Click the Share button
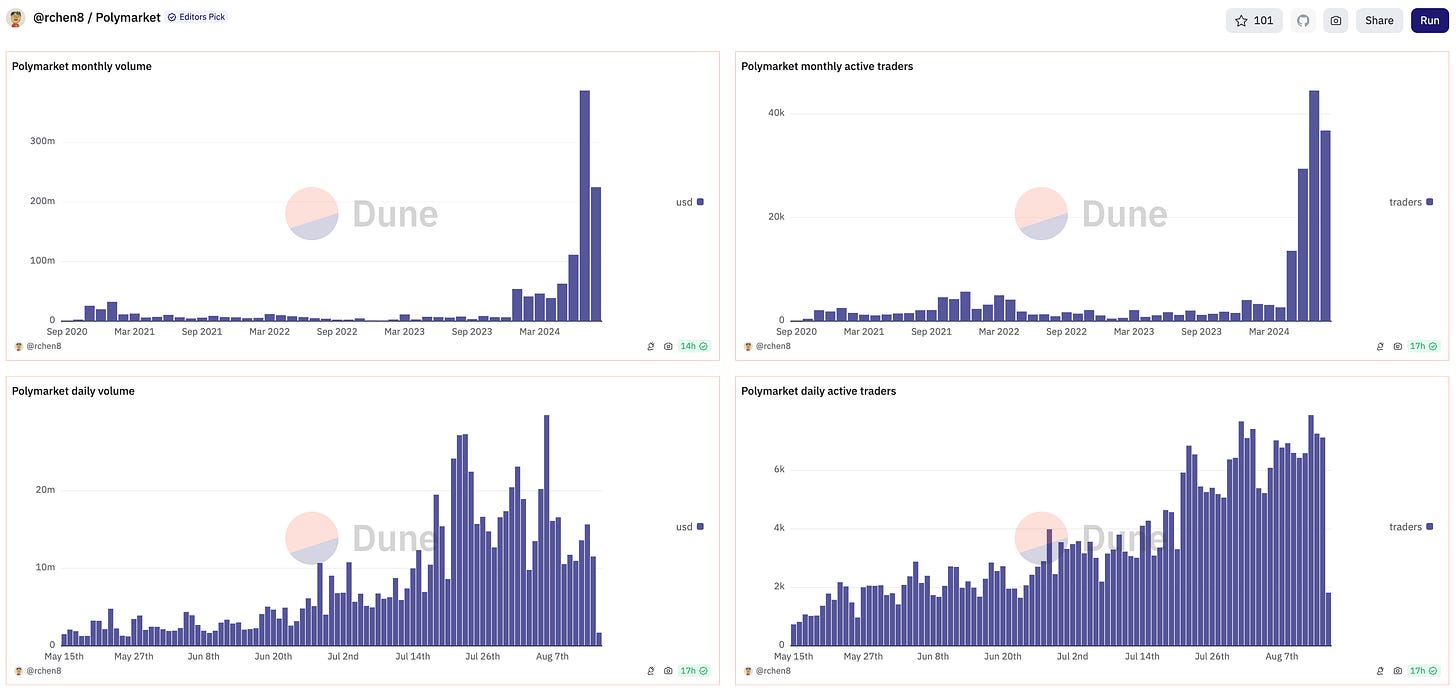 click(x=1379, y=20)
